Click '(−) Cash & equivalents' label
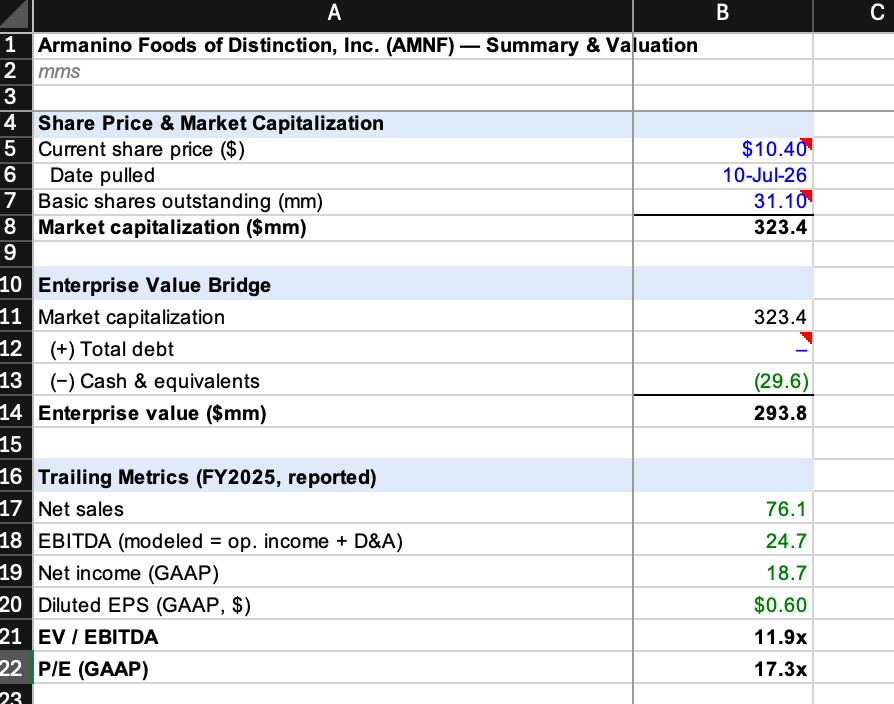The height and width of the screenshot is (704, 894). pyautogui.click(x=334, y=380)
